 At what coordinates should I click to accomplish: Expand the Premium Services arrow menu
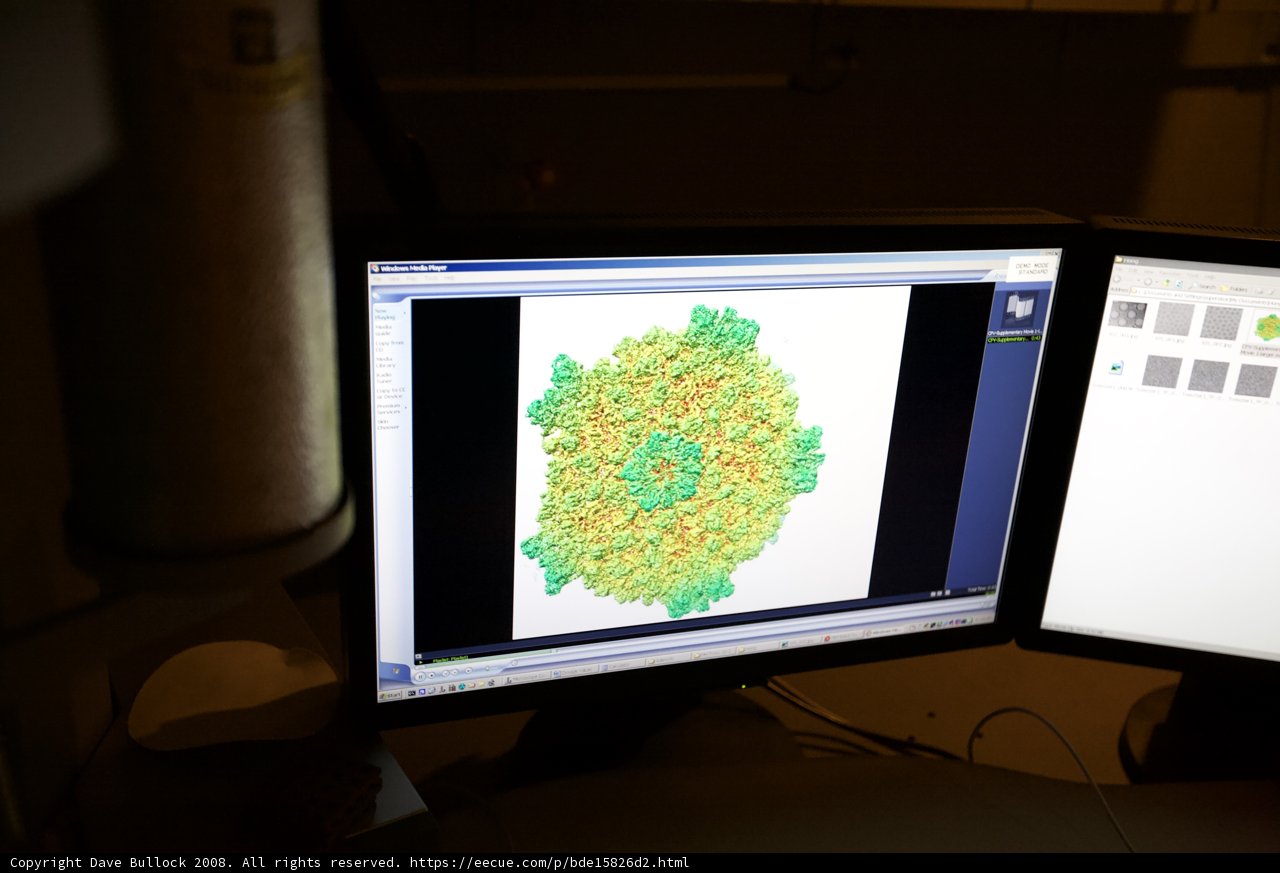click(406, 407)
